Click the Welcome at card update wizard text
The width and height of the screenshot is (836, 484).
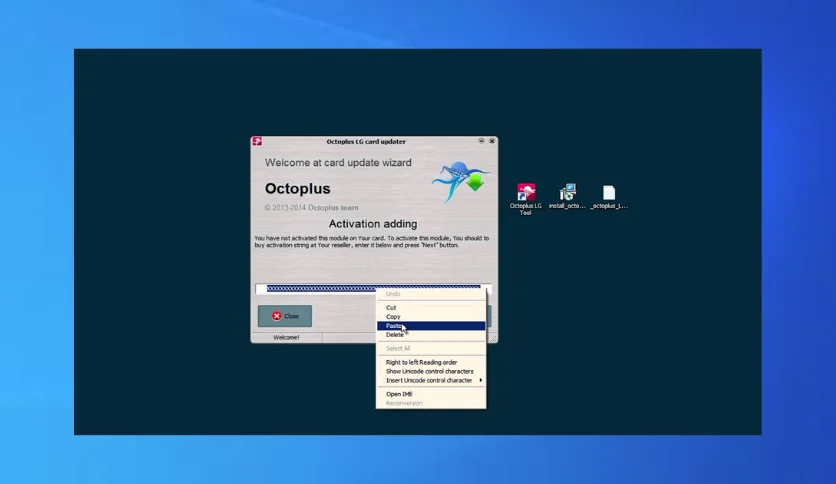point(338,163)
